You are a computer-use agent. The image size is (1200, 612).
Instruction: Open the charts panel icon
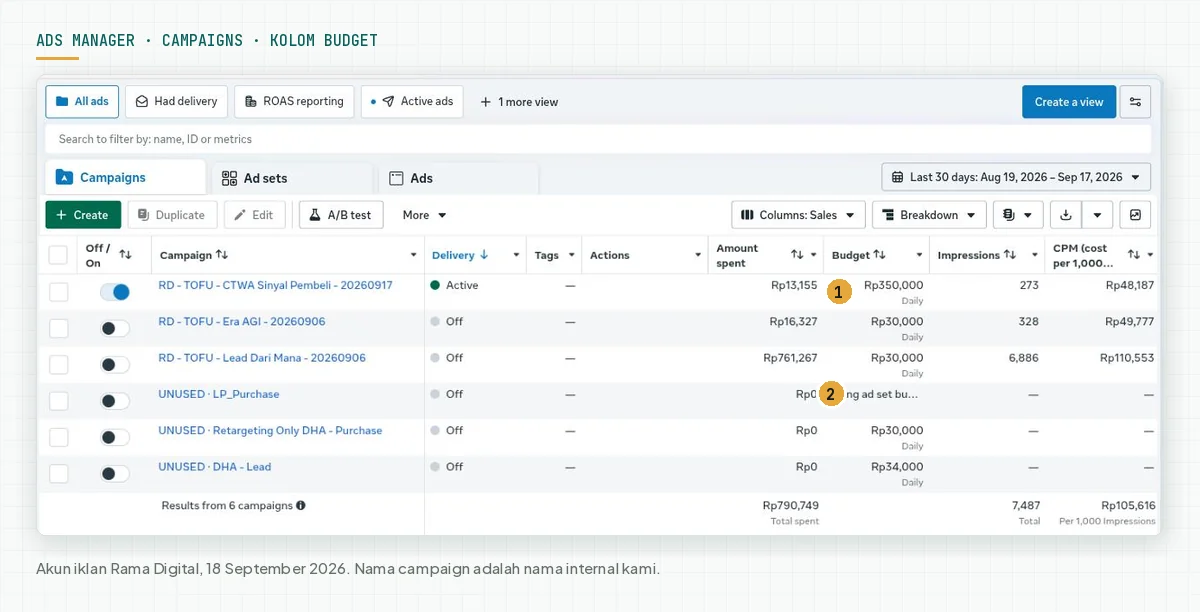(x=1135, y=215)
